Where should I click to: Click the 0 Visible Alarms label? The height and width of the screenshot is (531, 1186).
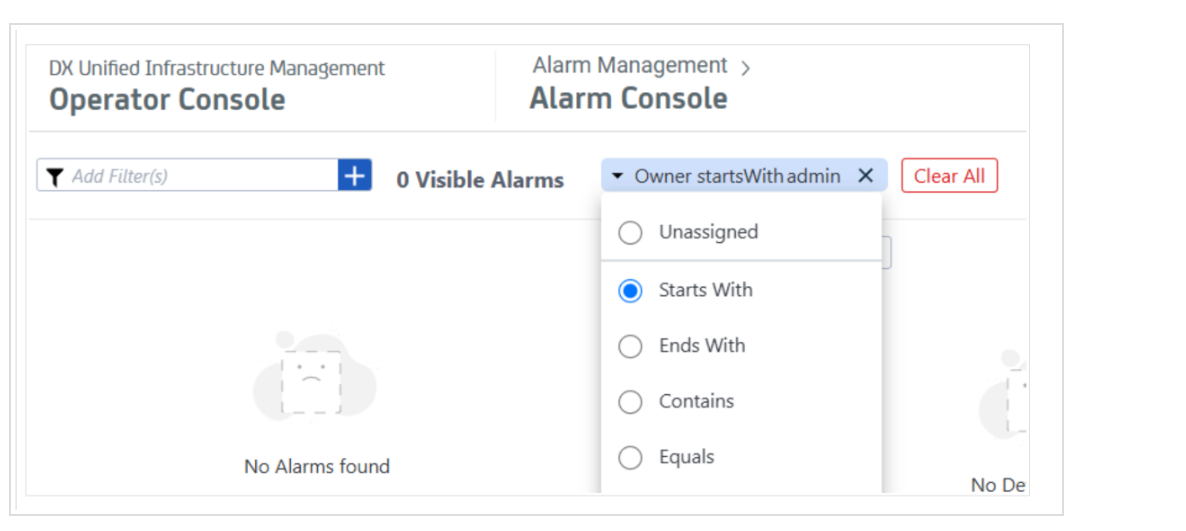tap(480, 180)
